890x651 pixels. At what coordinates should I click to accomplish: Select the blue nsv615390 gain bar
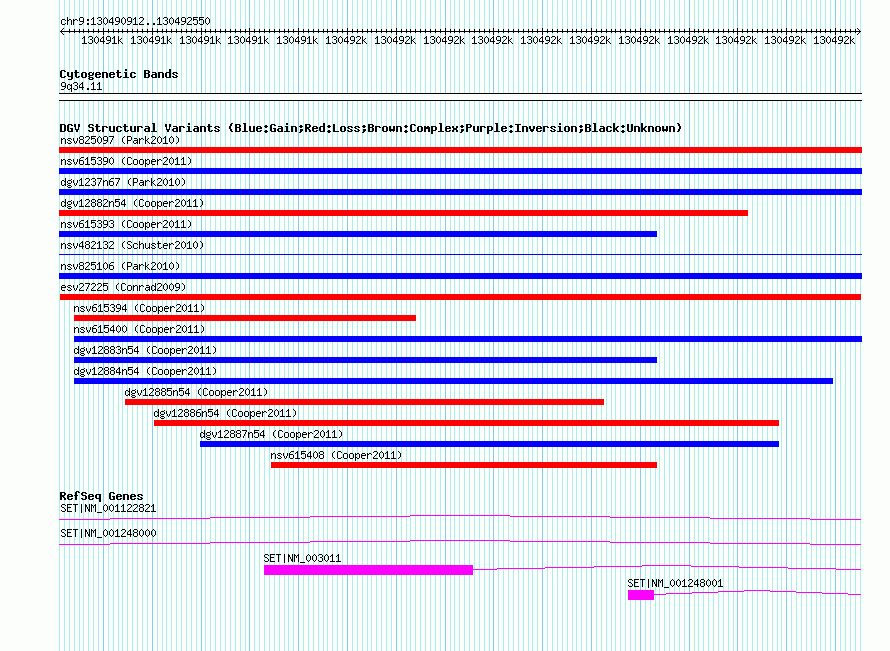[460, 171]
